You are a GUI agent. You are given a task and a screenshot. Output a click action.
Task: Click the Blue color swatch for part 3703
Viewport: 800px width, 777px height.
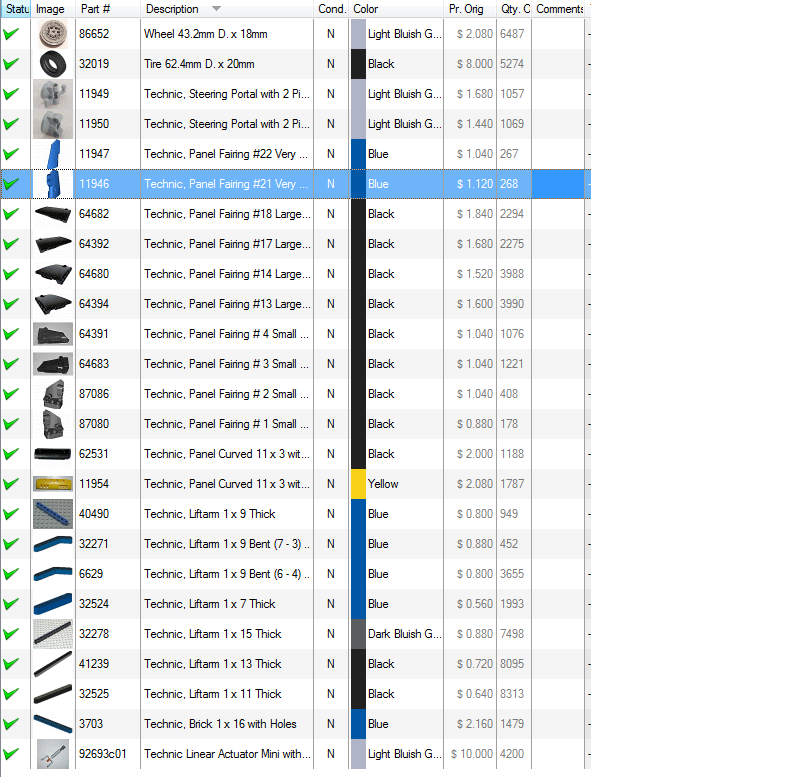coord(359,724)
